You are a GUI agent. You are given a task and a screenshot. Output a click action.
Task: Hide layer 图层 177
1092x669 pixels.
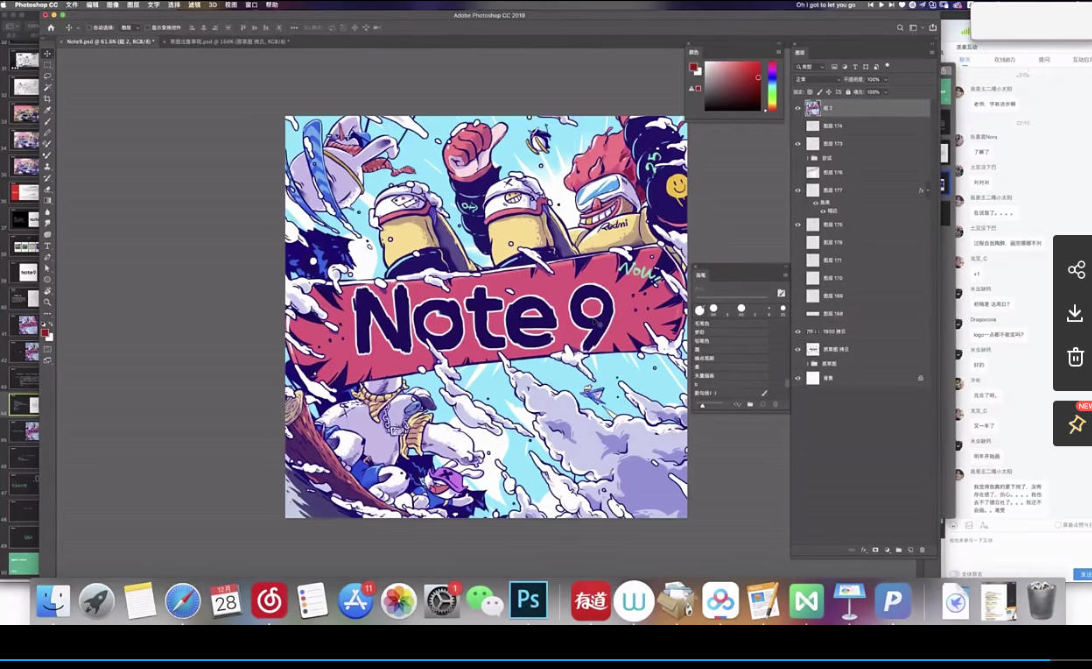(x=798, y=190)
